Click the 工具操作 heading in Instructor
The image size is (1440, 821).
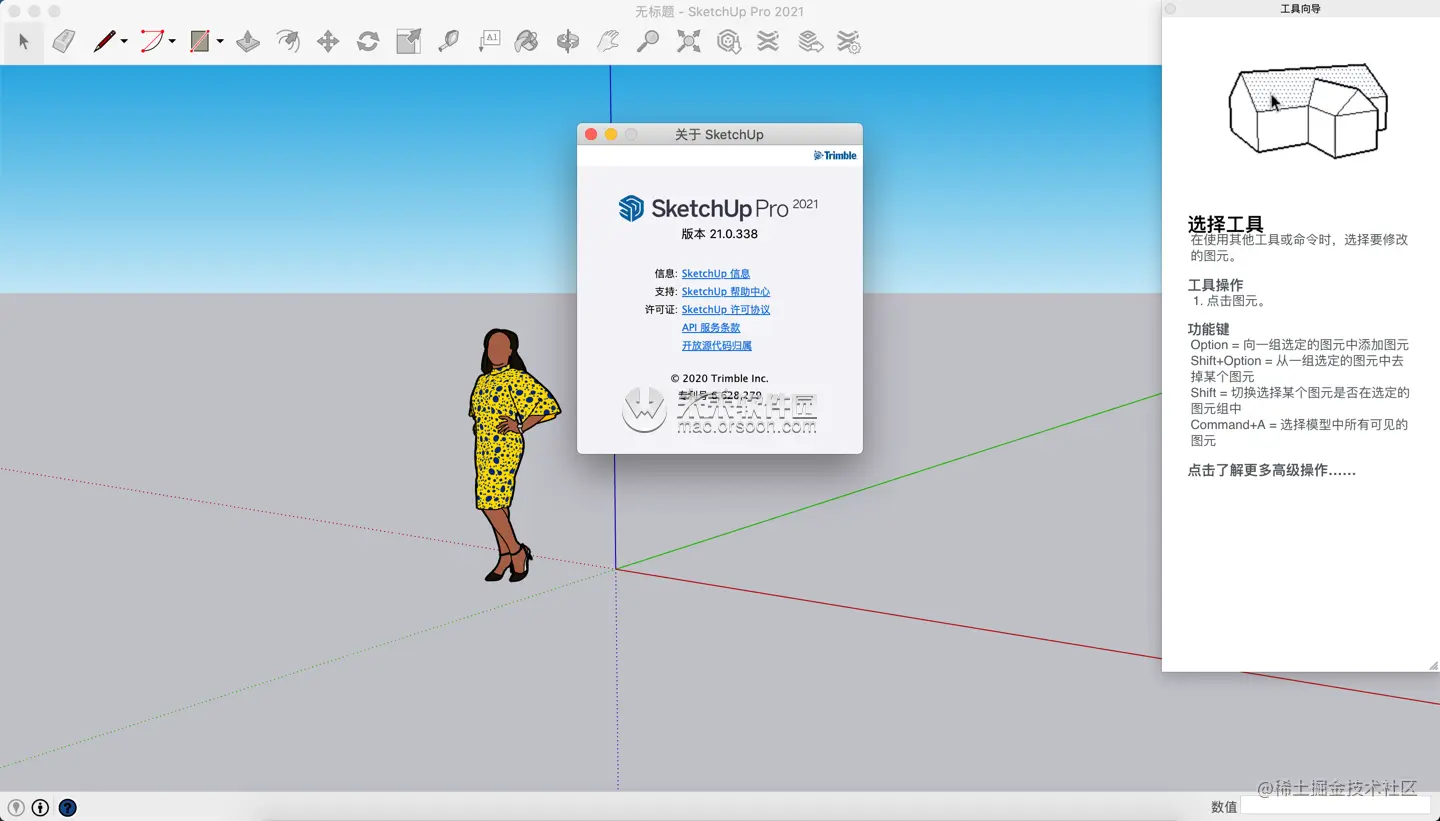coord(1216,285)
